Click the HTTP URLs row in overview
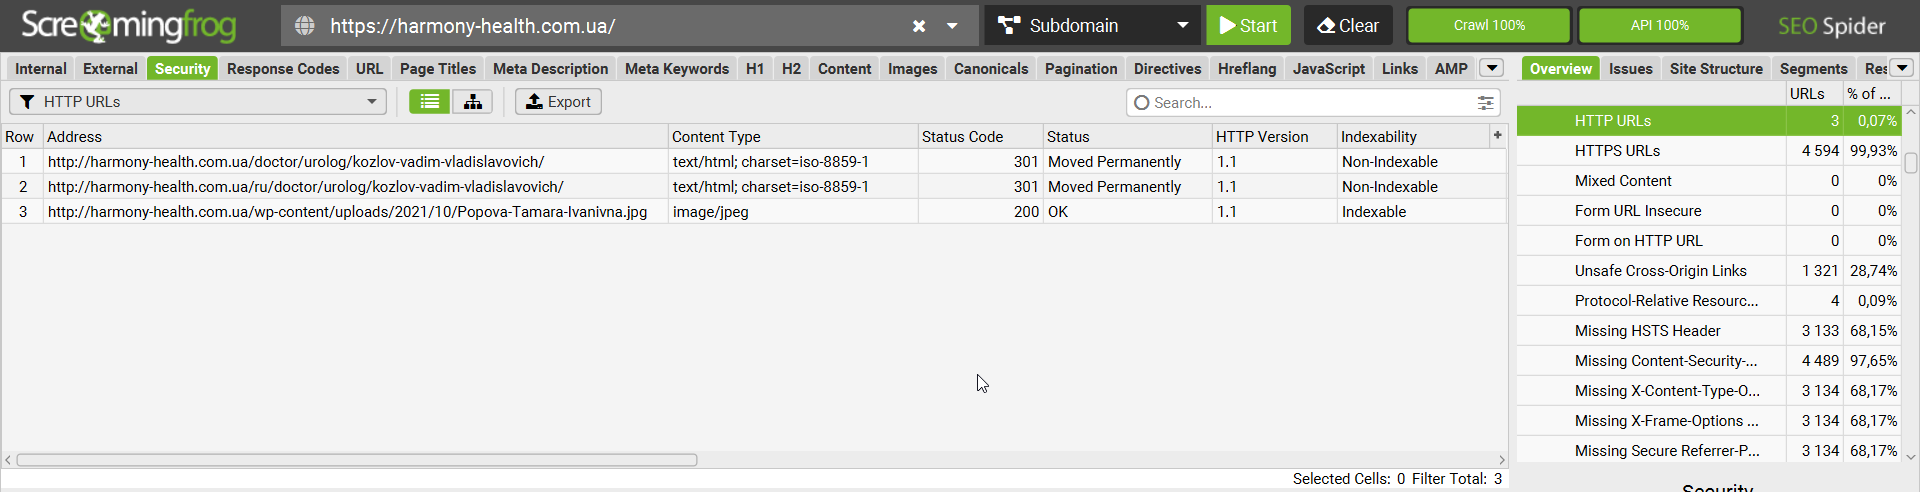Image resolution: width=1920 pixels, height=492 pixels. (1708, 120)
